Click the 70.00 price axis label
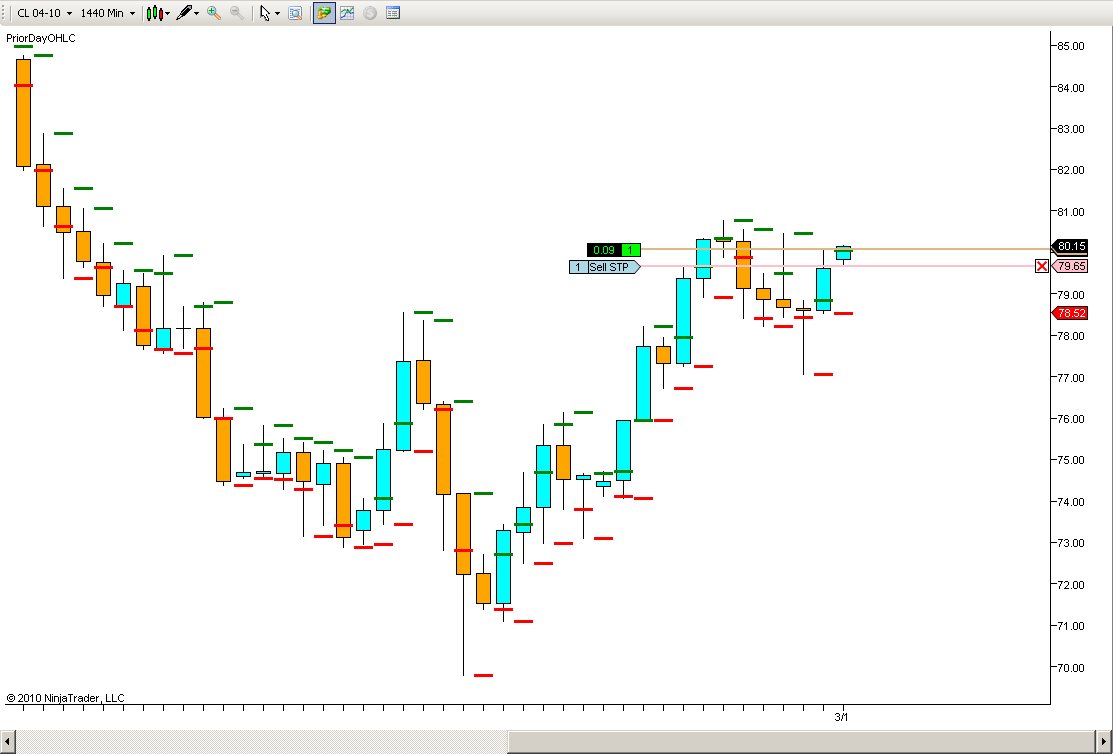Viewport: 1113px width, 754px height. pos(1070,667)
